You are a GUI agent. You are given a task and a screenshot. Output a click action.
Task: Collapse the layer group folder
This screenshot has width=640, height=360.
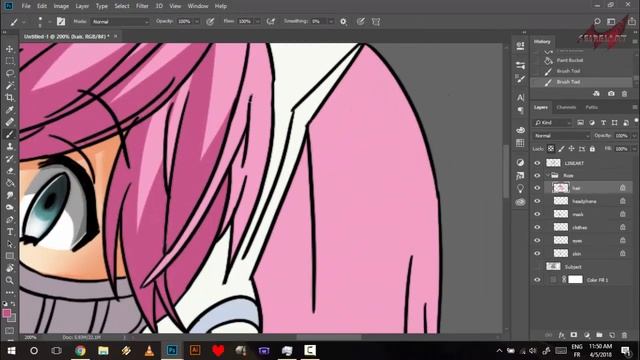[x=547, y=175]
